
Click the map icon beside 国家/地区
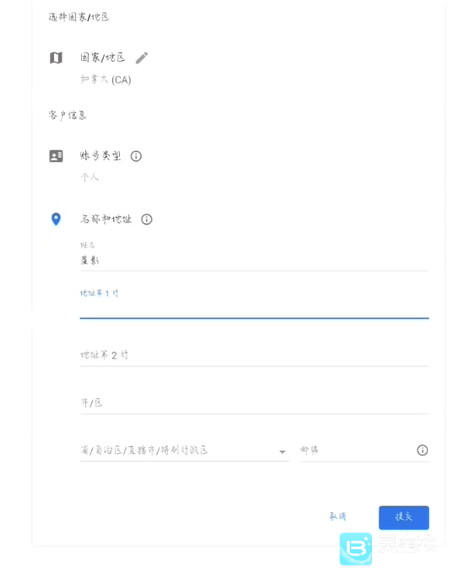[x=56, y=58]
